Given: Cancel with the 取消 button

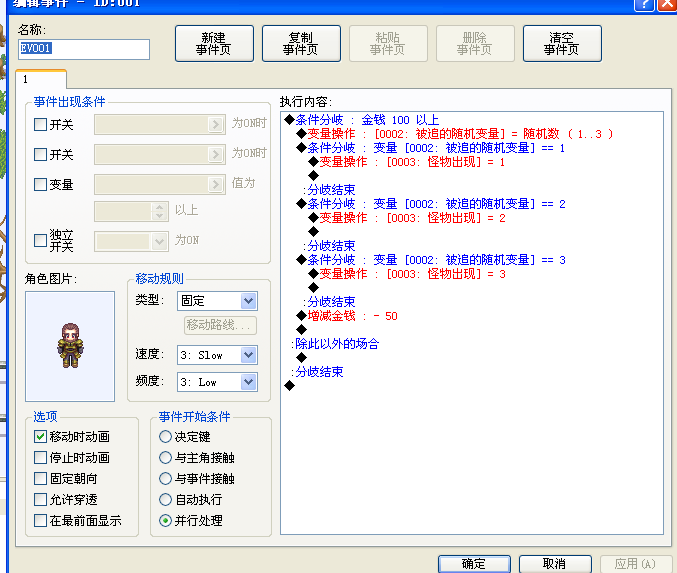Looking at the screenshot, I should pos(554,564).
